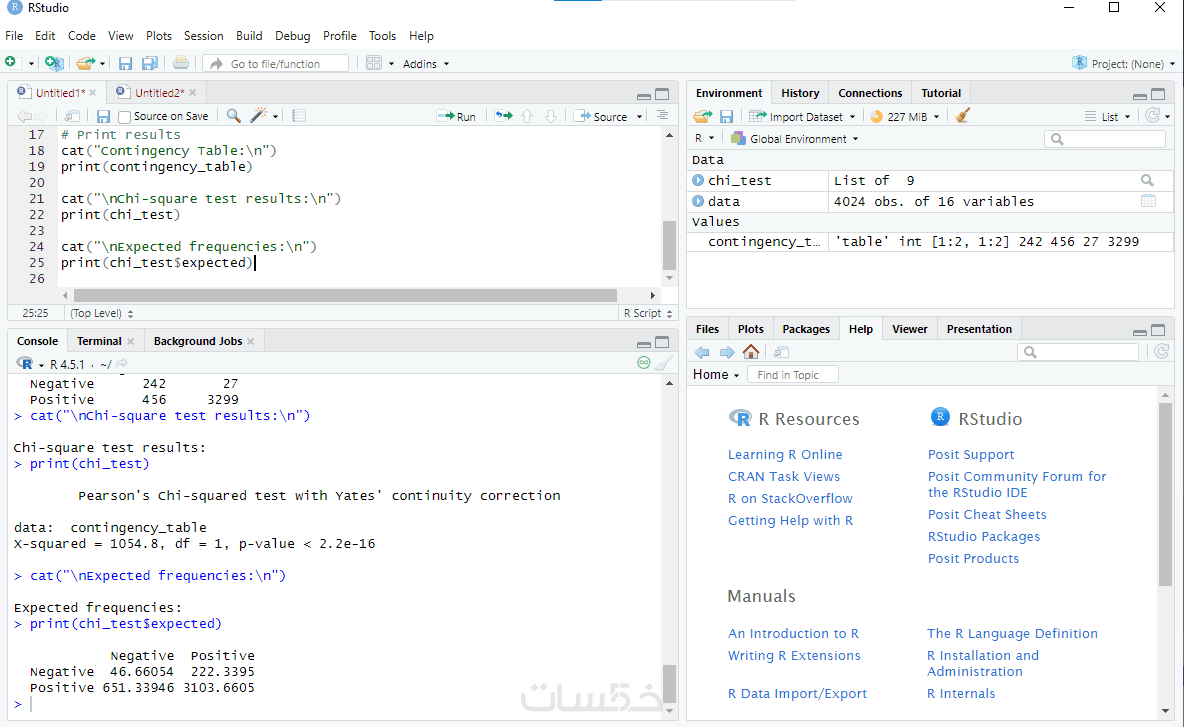1184x727 pixels.
Task: Print the current file icon
Action: point(180,63)
